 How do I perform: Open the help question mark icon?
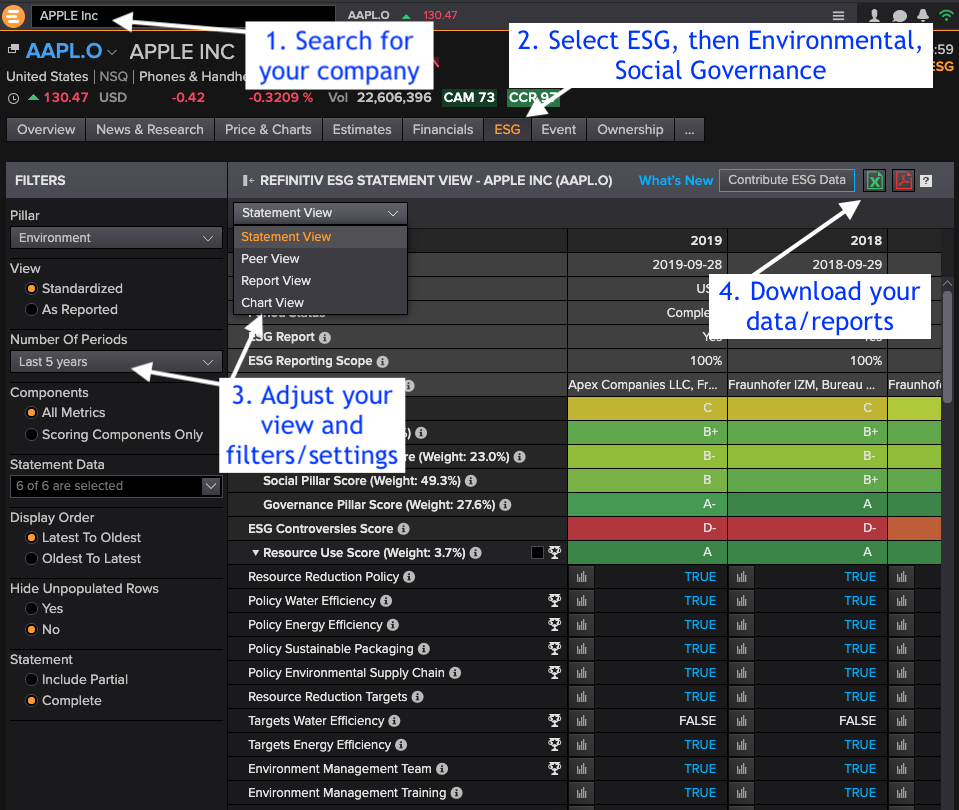[x=926, y=181]
